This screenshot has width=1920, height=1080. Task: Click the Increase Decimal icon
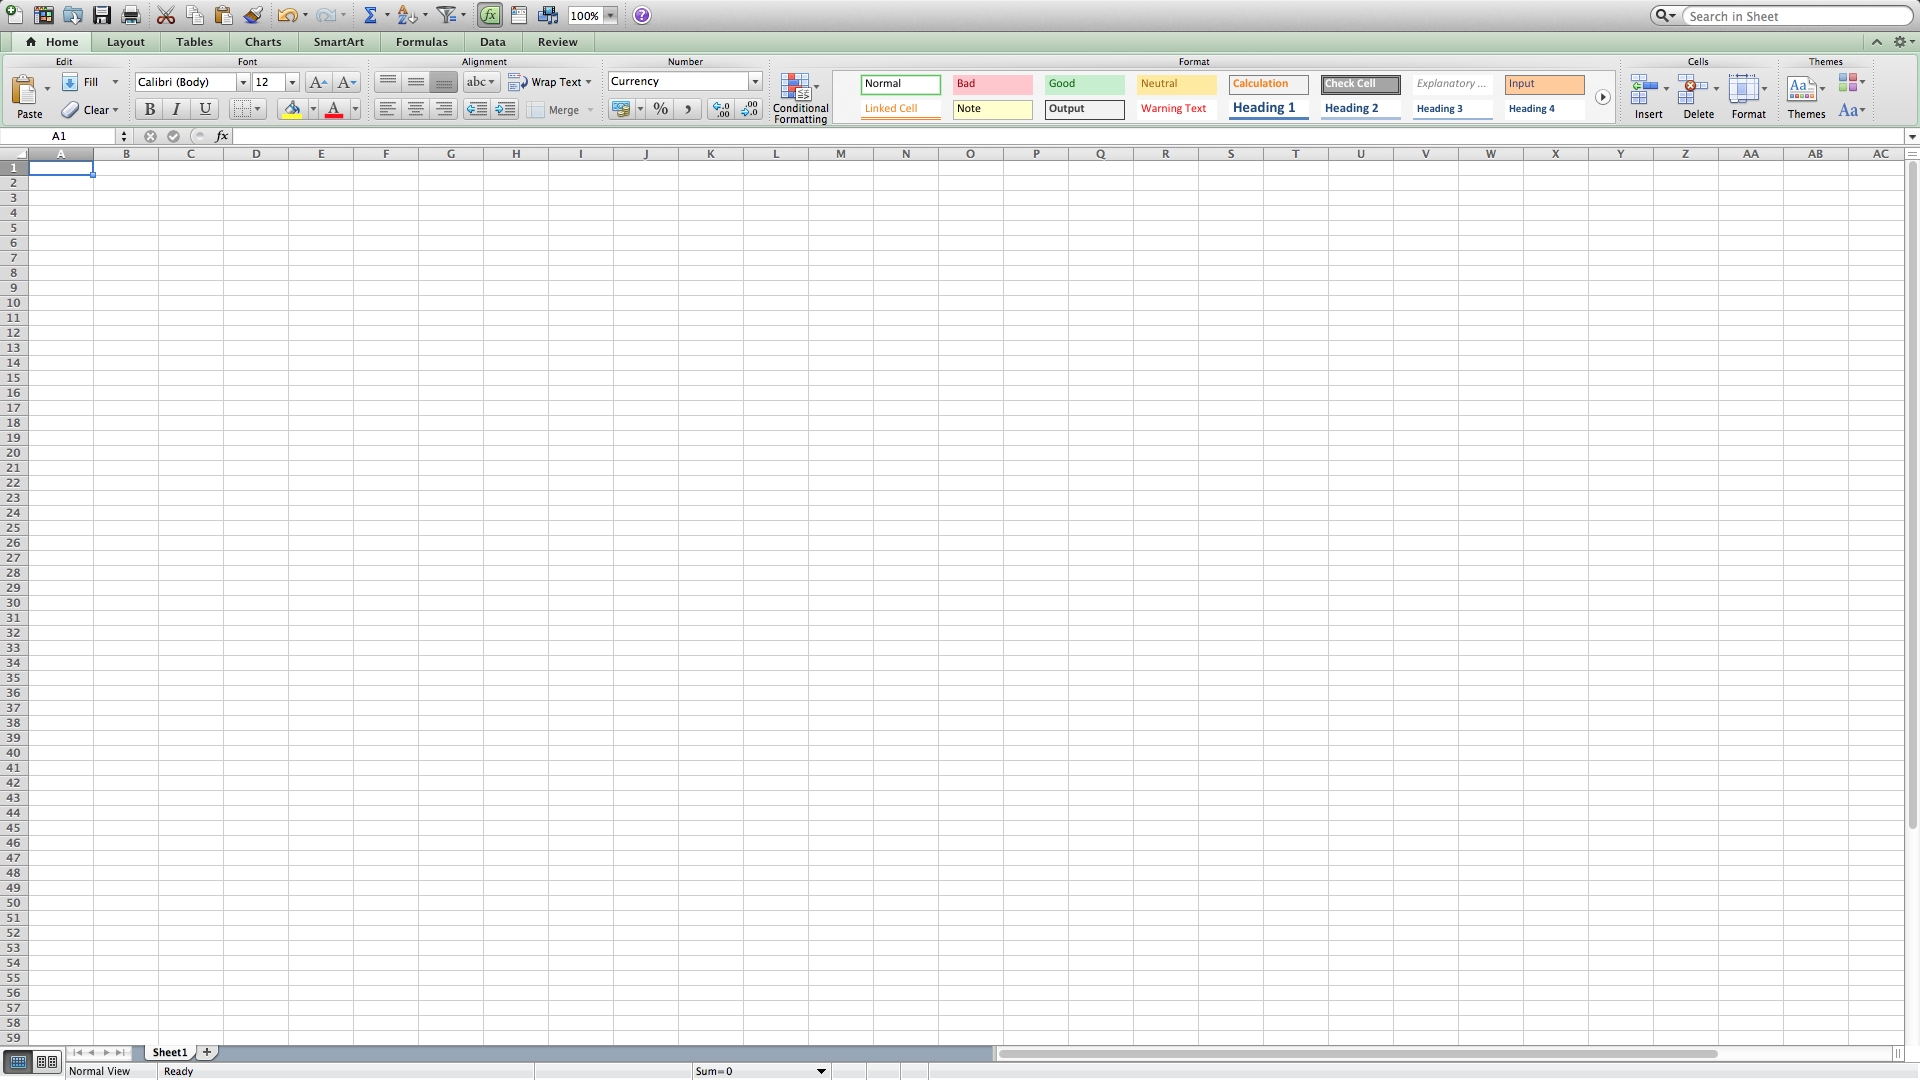720,109
